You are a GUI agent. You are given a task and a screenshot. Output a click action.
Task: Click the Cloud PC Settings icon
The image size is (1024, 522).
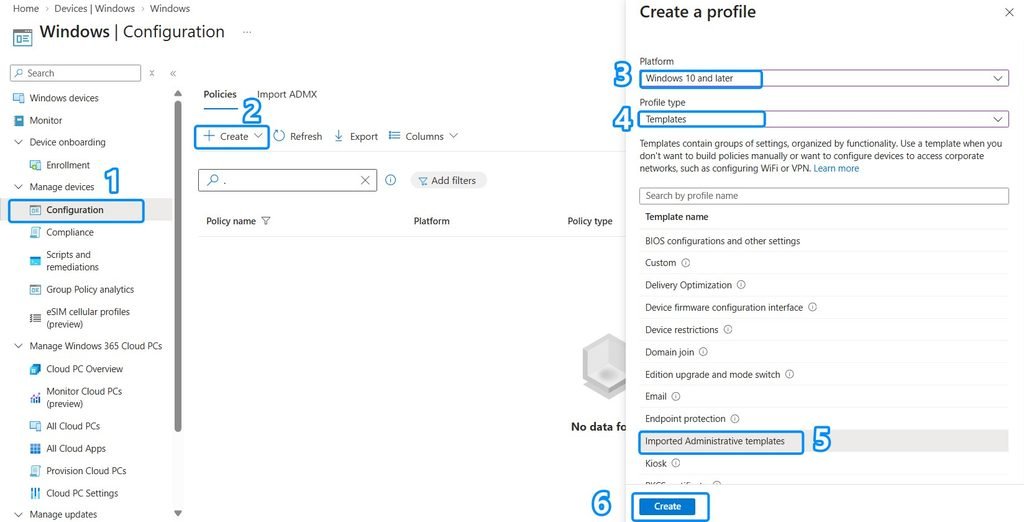35,493
